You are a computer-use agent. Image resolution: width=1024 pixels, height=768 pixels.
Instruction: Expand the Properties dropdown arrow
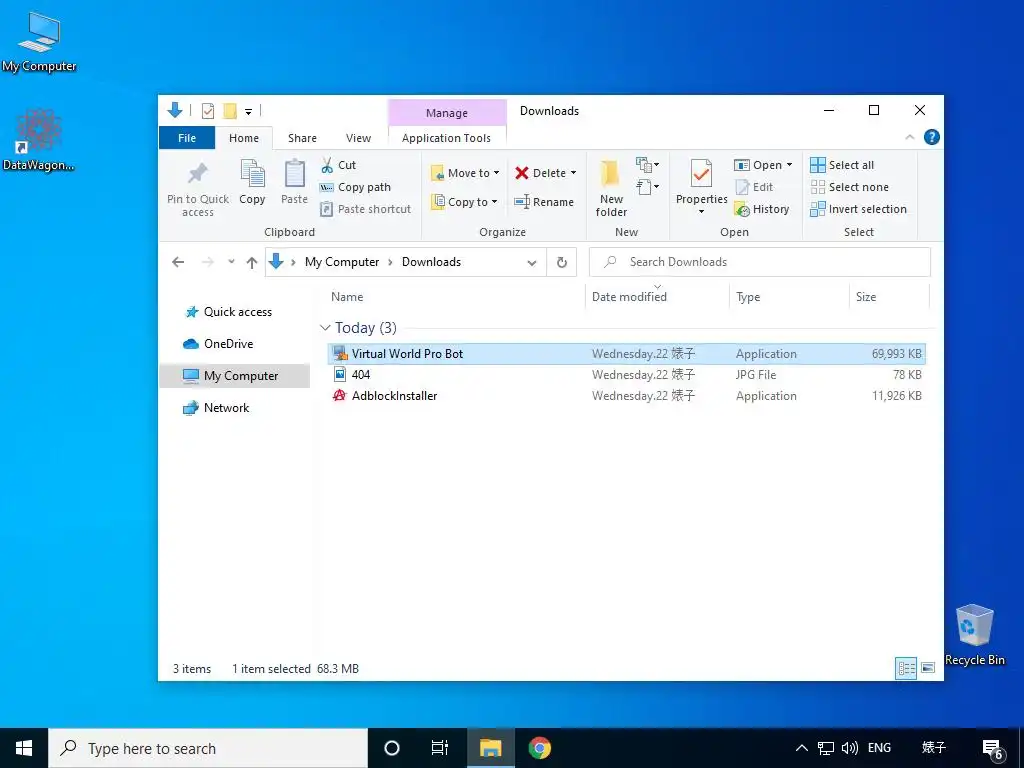tap(701, 212)
